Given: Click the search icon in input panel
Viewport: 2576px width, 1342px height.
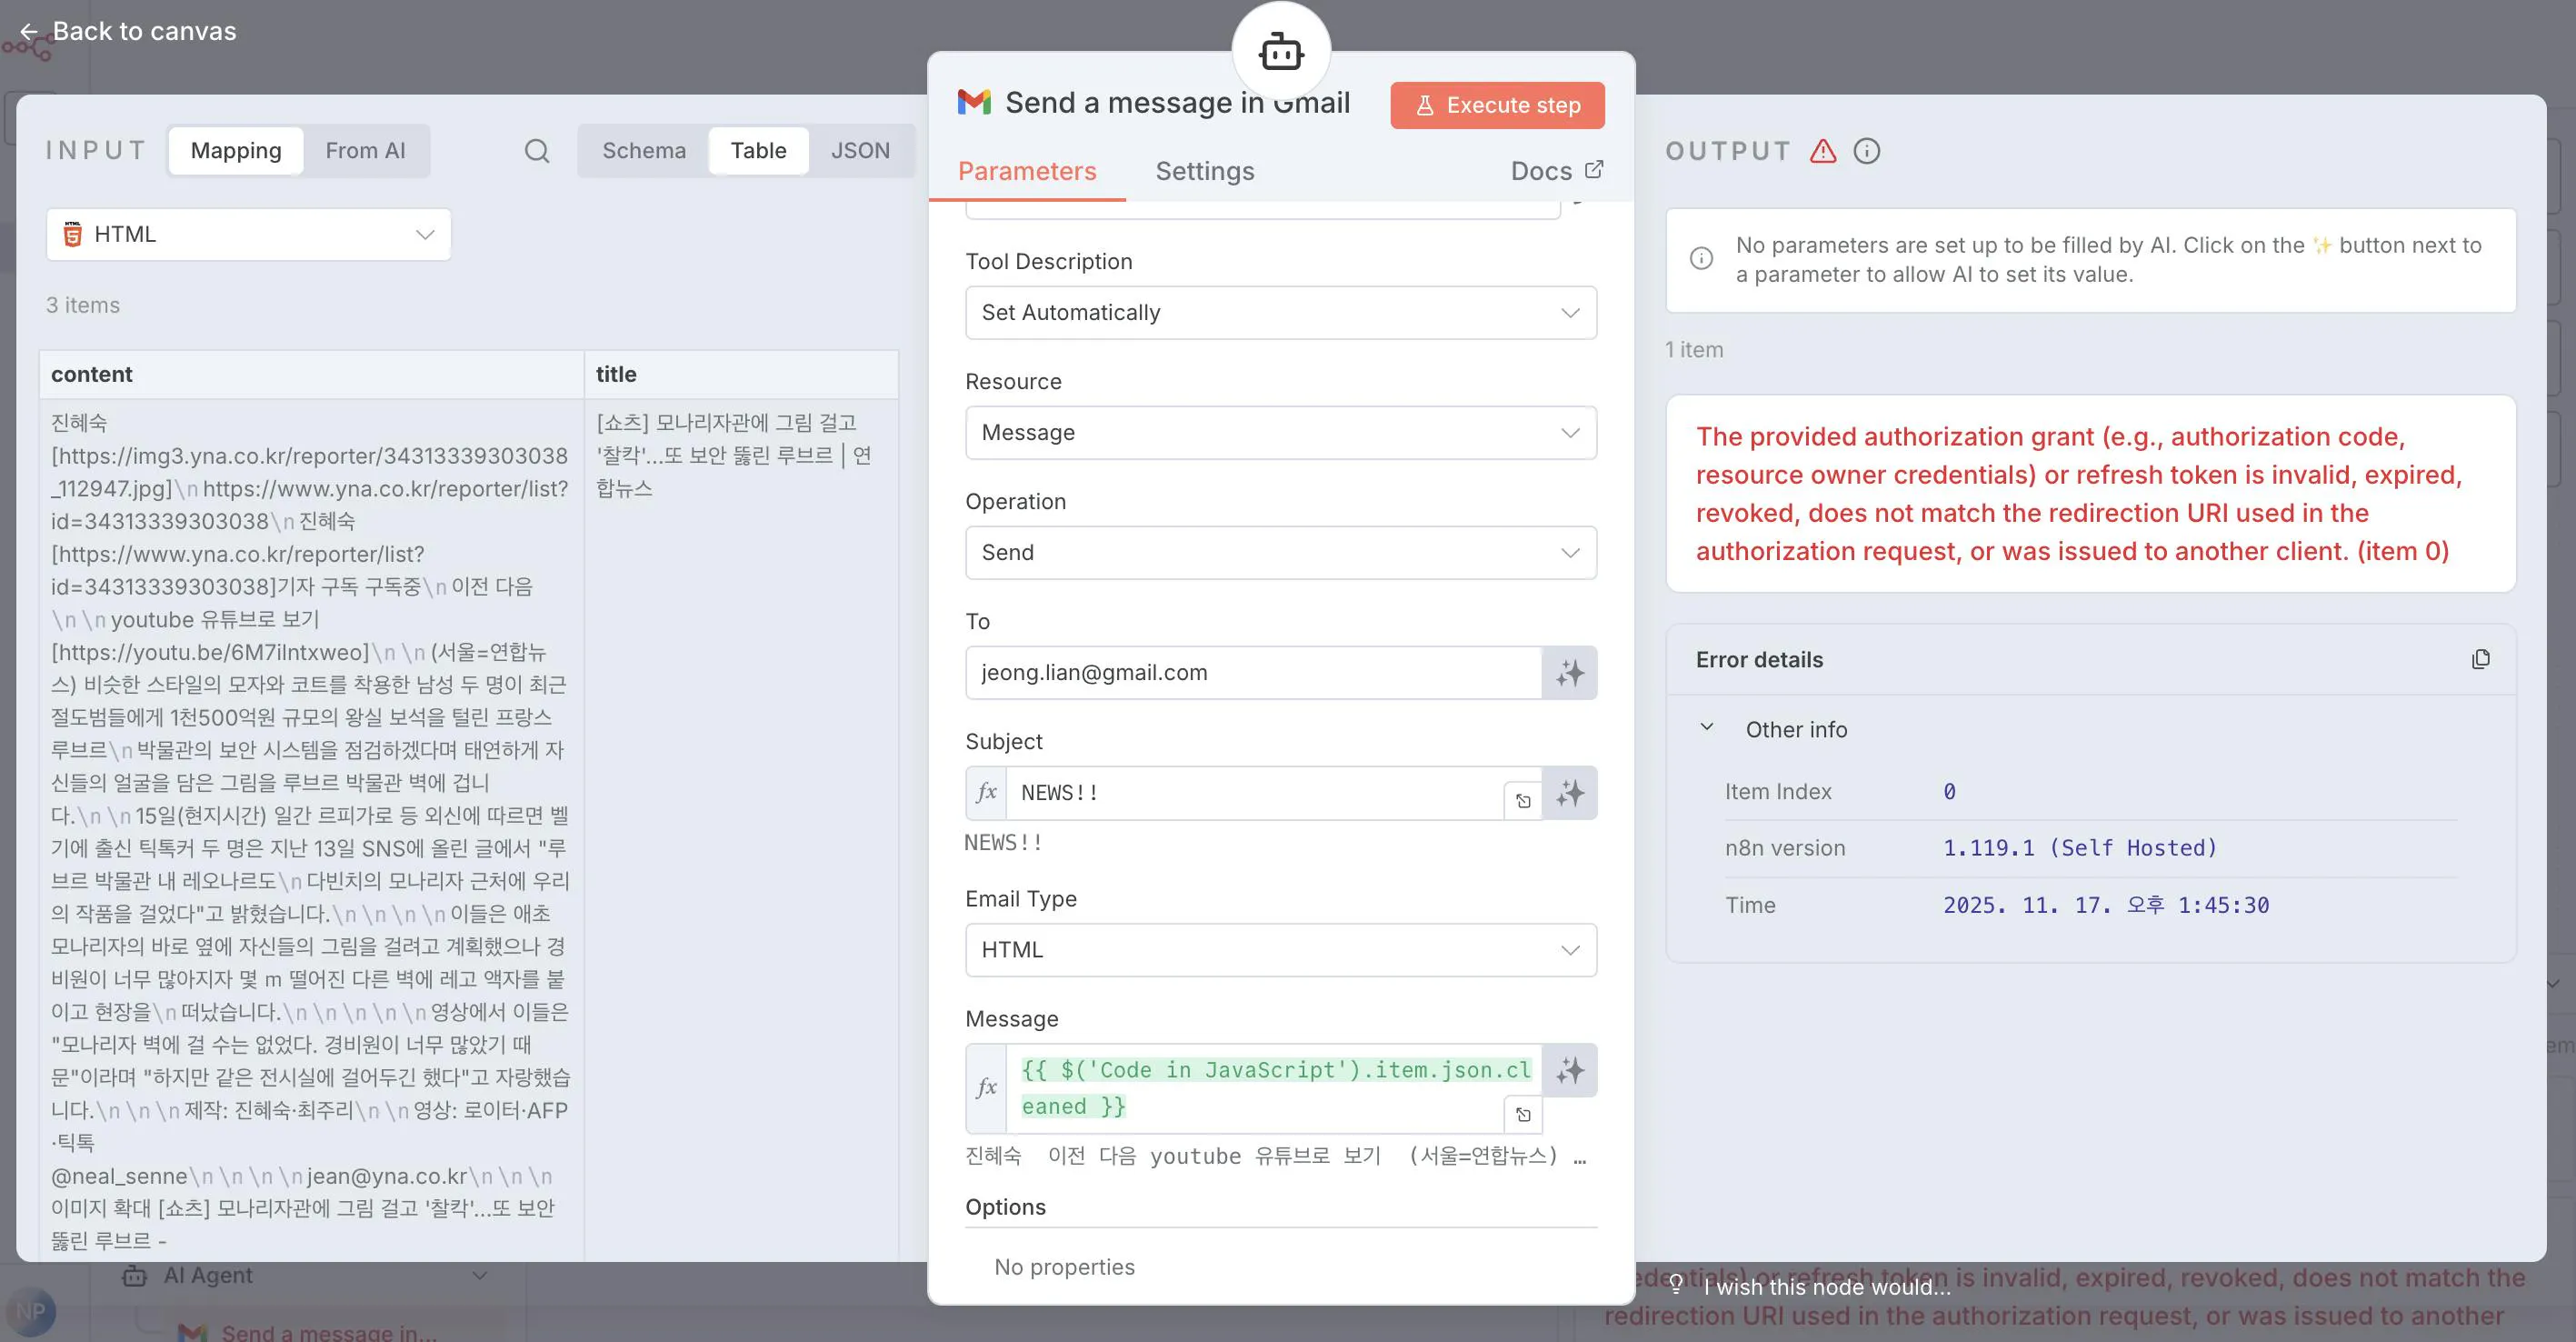Looking at the screenshot, I should pyautogui.click(x=537, y=151).
